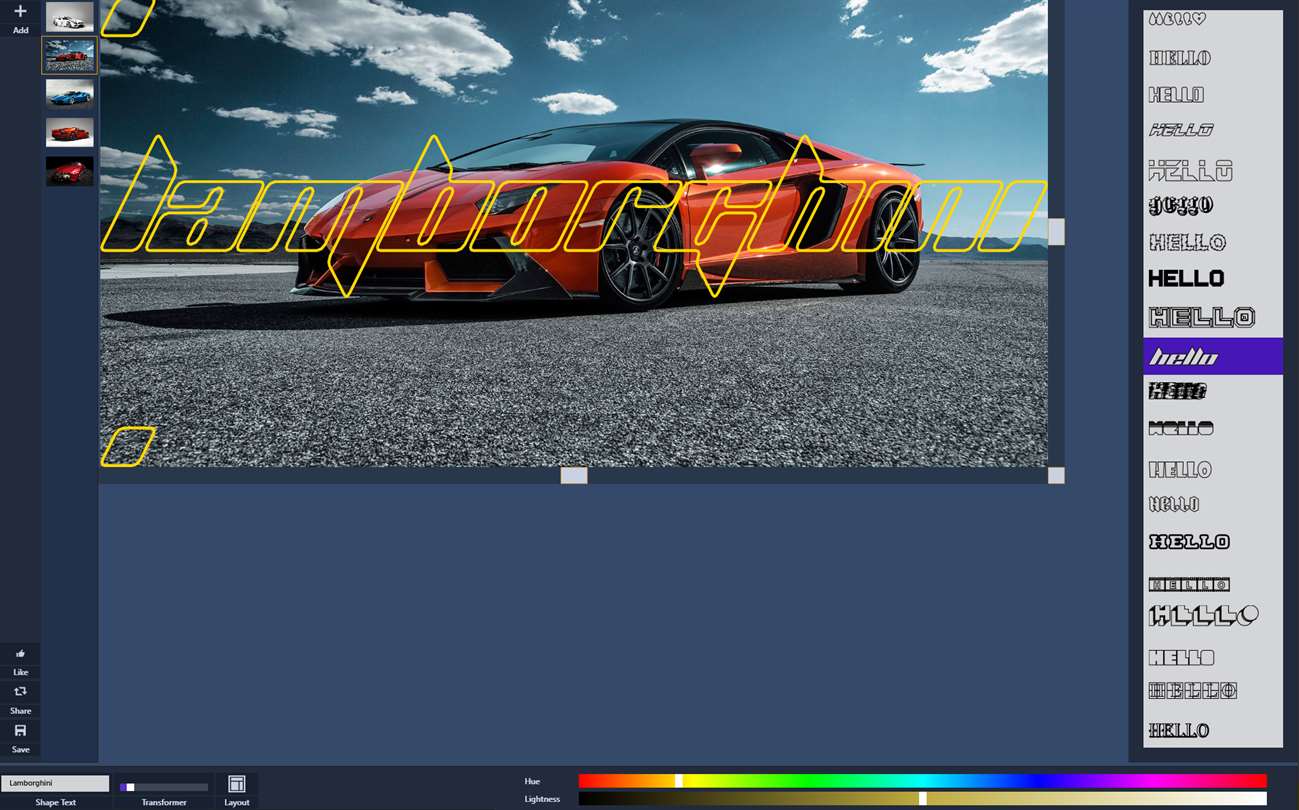Open the Share option
Viewport: 1299px width, 810px height.
(x=20, y=692)
